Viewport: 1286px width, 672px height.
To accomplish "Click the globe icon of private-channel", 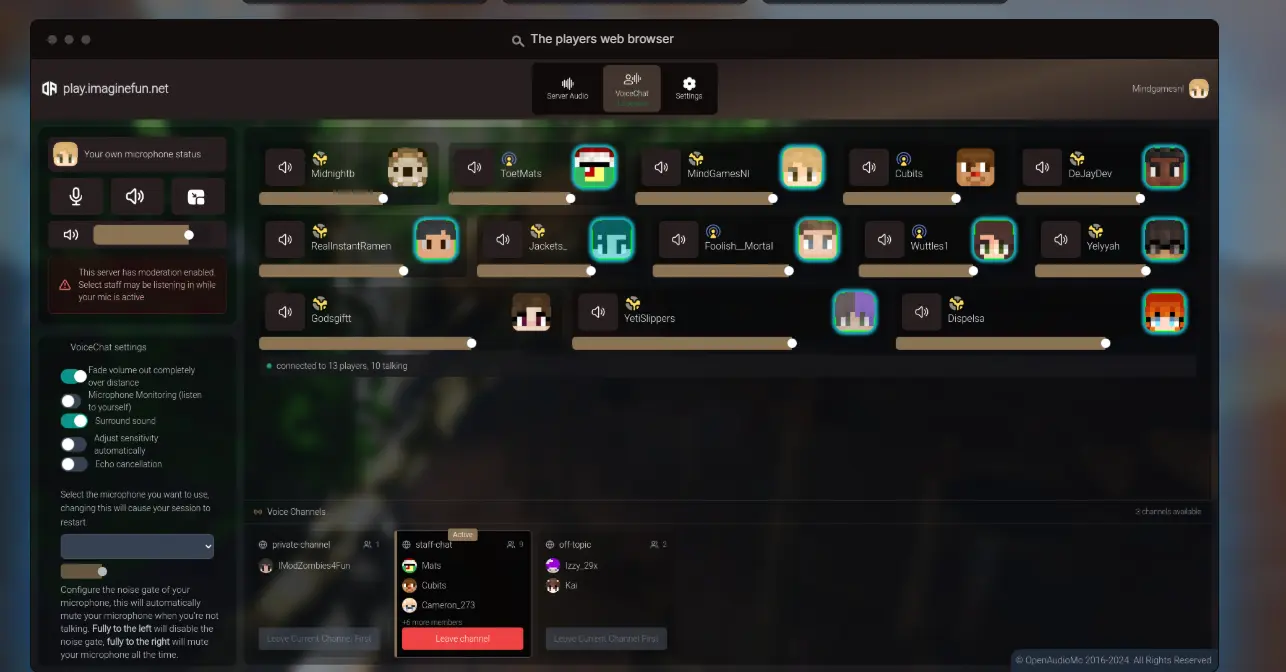I will [263, 545].
